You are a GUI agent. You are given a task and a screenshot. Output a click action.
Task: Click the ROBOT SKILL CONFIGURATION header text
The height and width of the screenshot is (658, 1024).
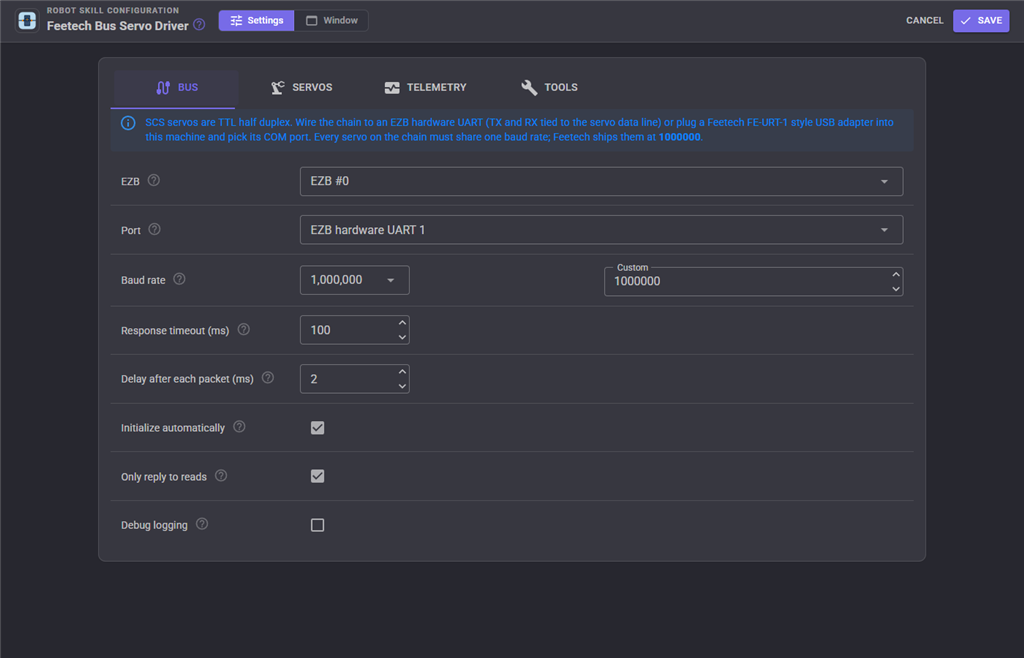(112, 10)
